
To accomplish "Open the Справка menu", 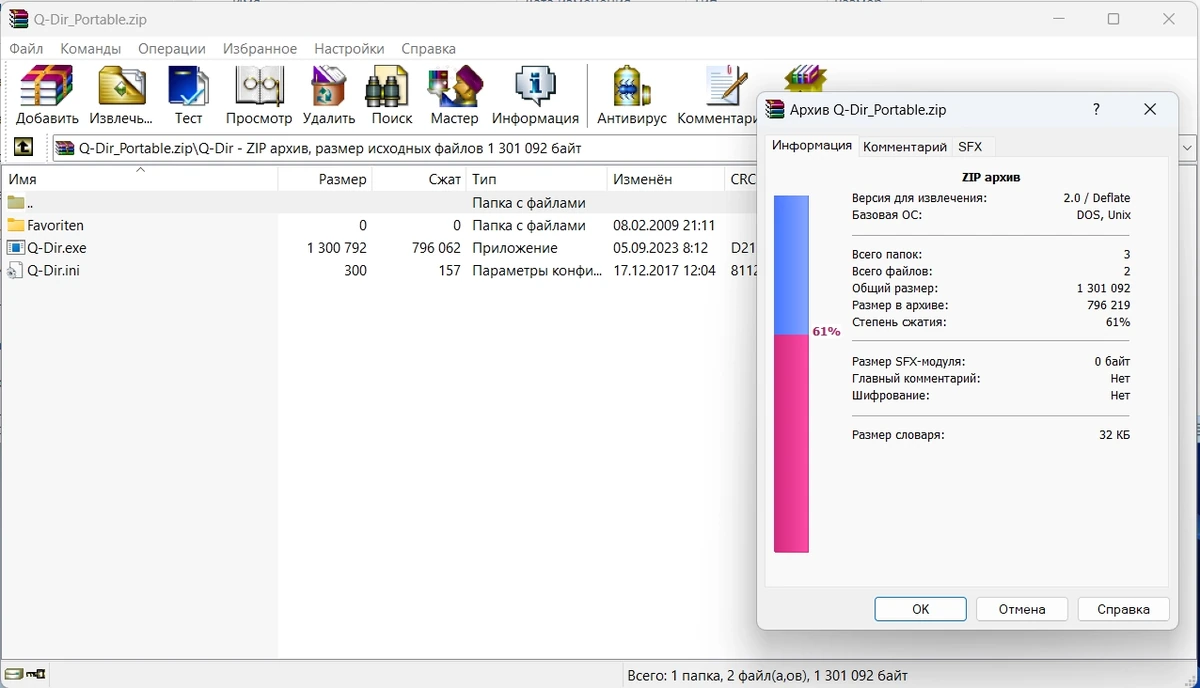I will coord(428,48).
